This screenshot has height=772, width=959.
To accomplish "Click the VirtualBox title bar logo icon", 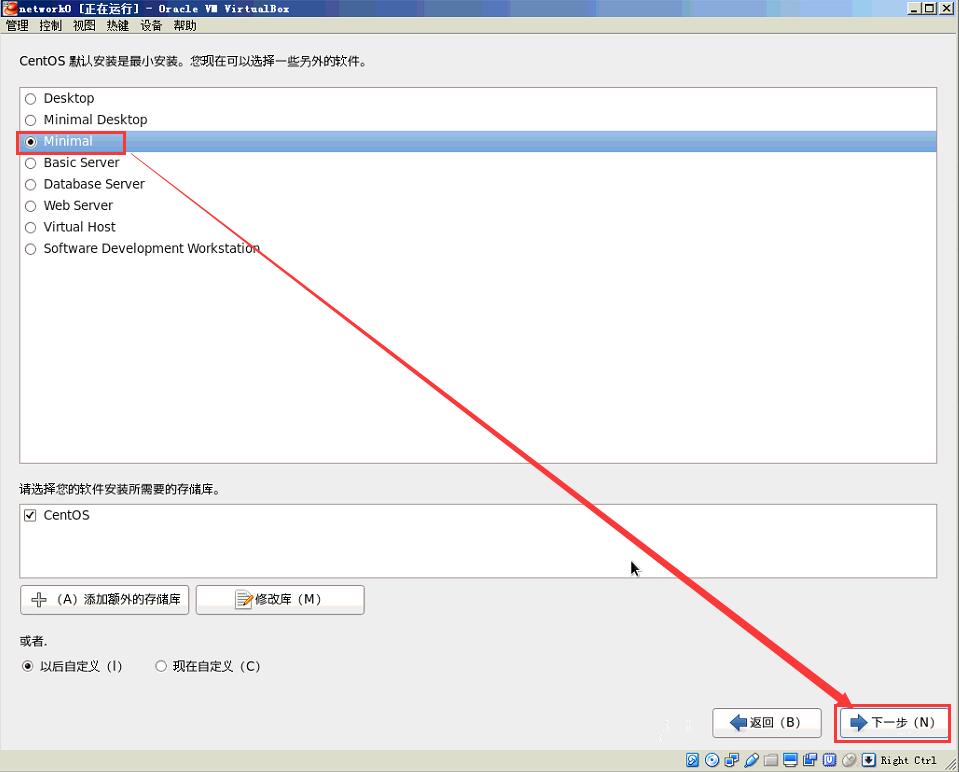I will click(x=10, y=8).
